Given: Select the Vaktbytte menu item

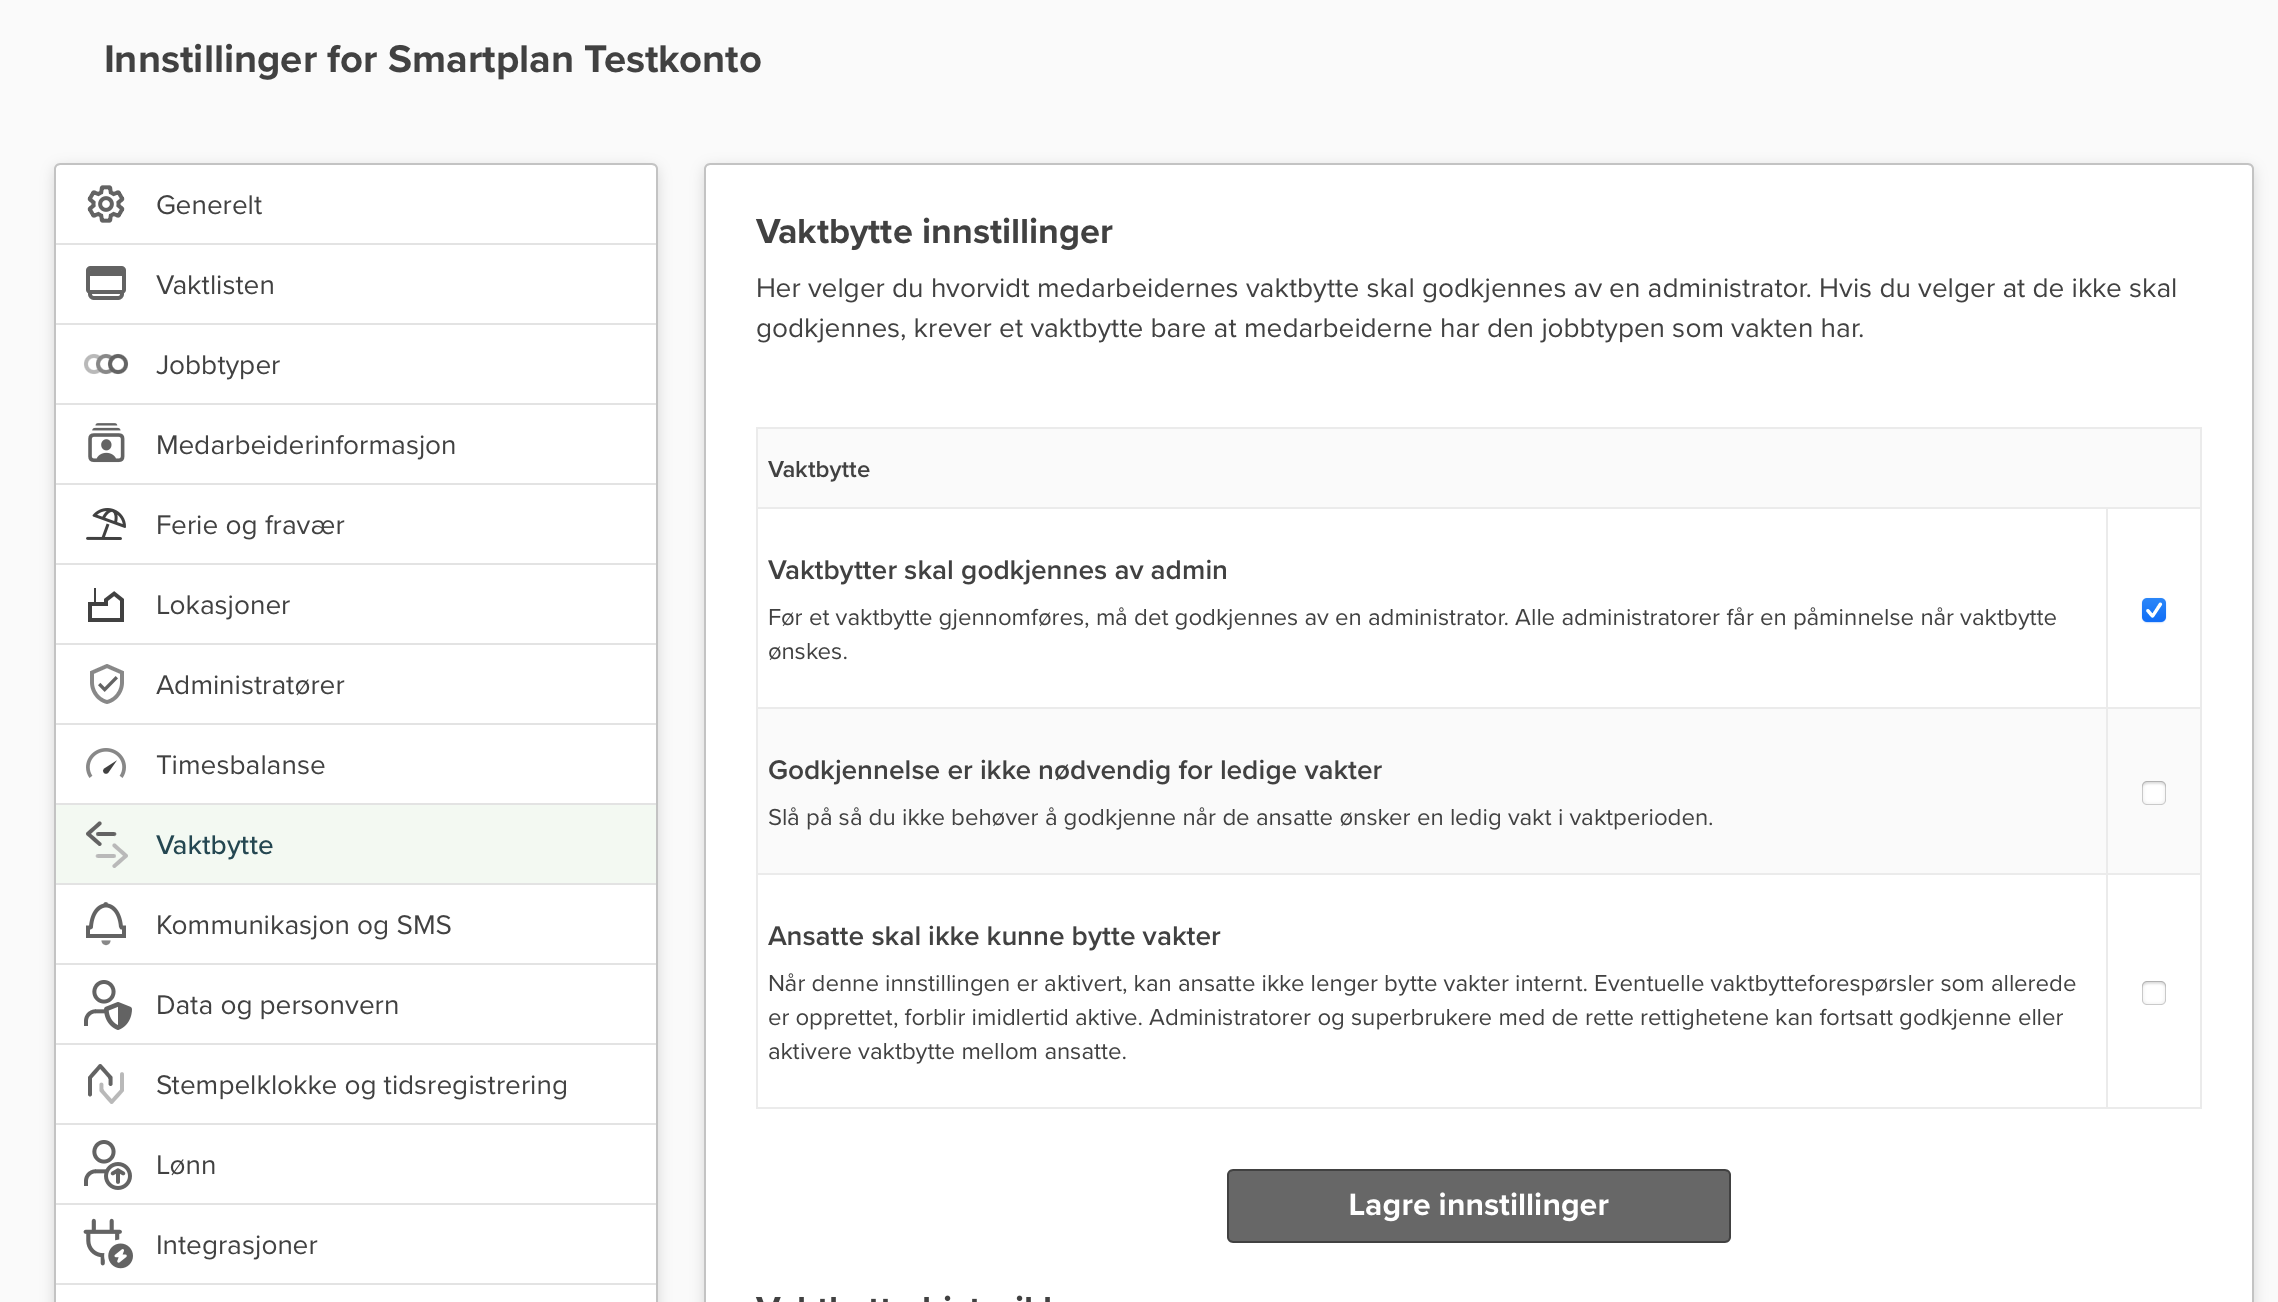Looking at the screenshot, I should point(214,845).
